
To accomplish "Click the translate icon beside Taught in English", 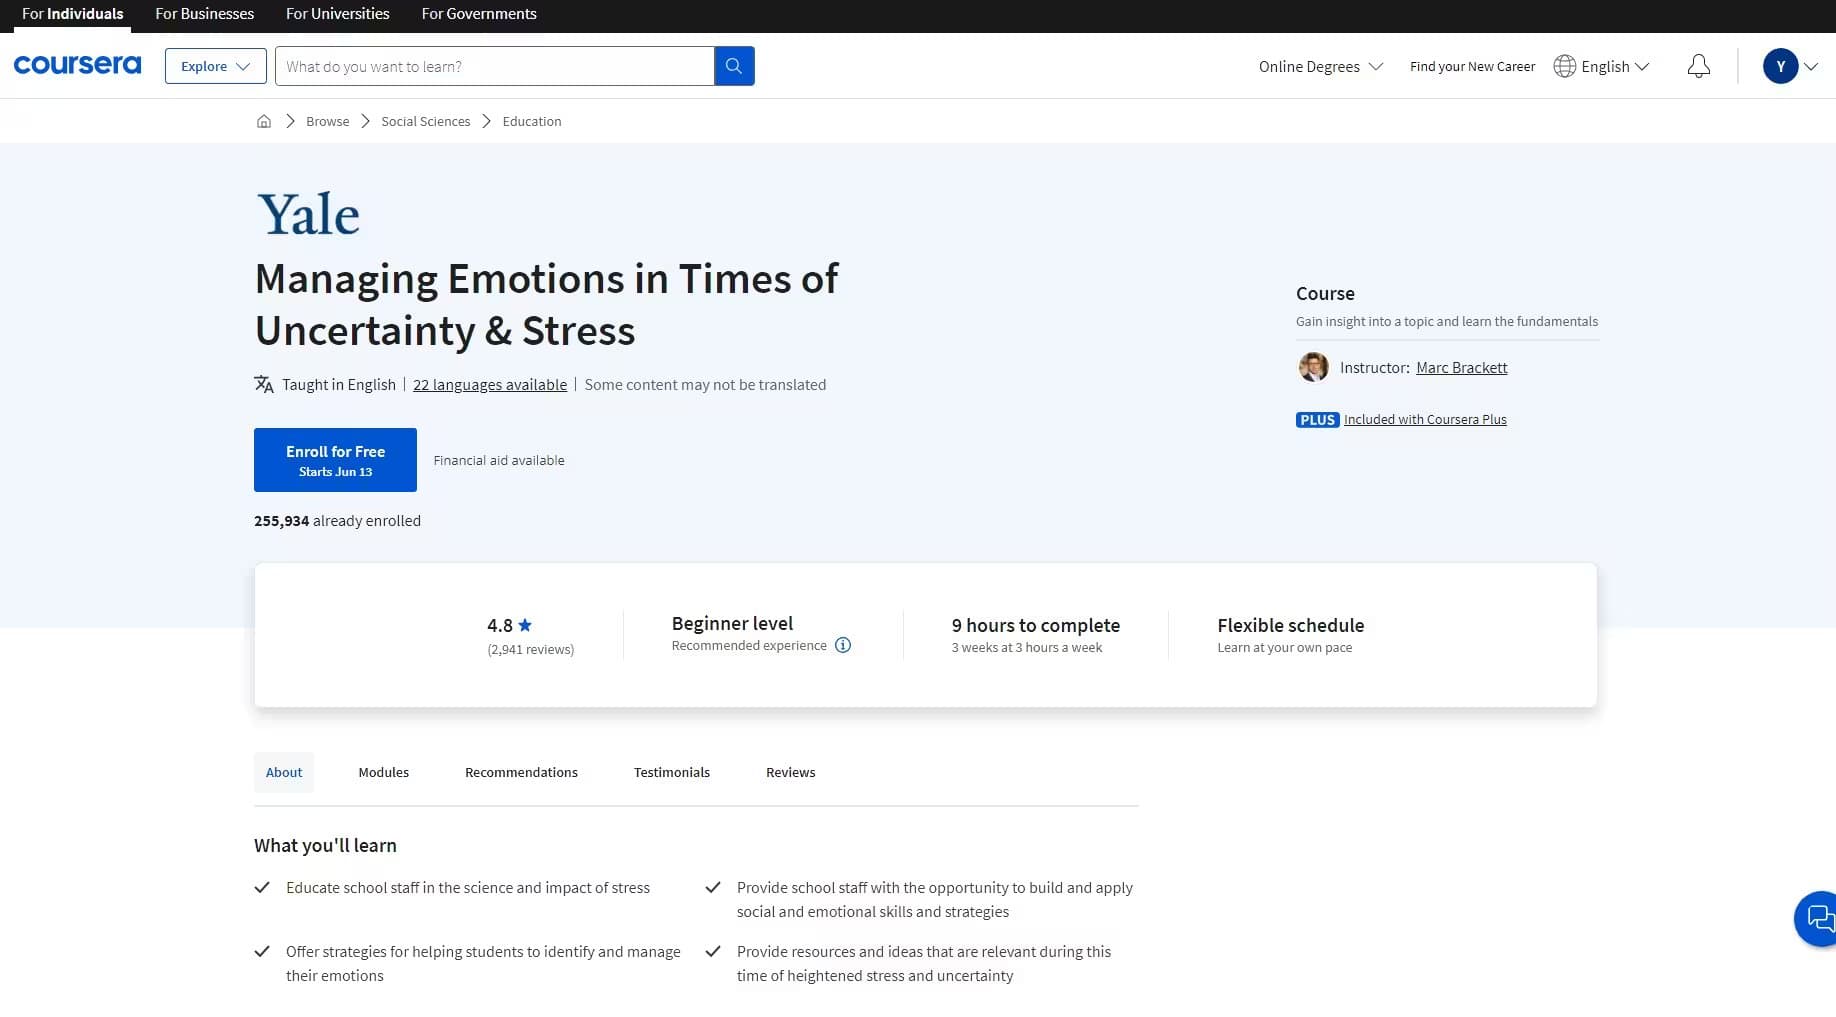I will pyautogui.click(x=264, y=384).
